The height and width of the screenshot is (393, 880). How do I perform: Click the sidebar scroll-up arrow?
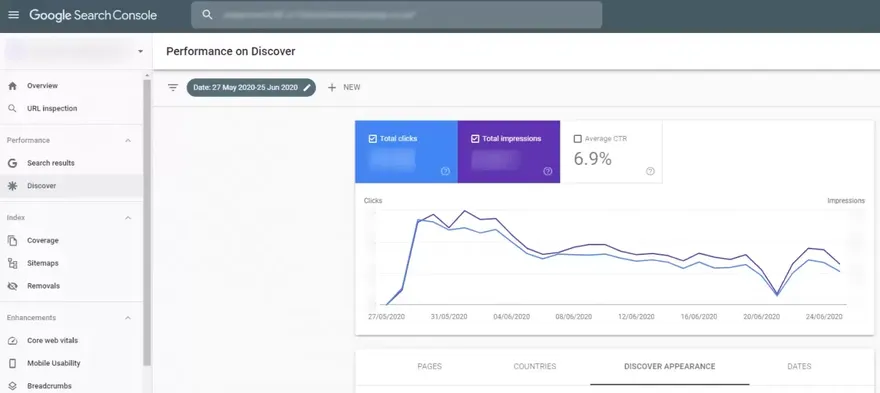tap(147, 75)
